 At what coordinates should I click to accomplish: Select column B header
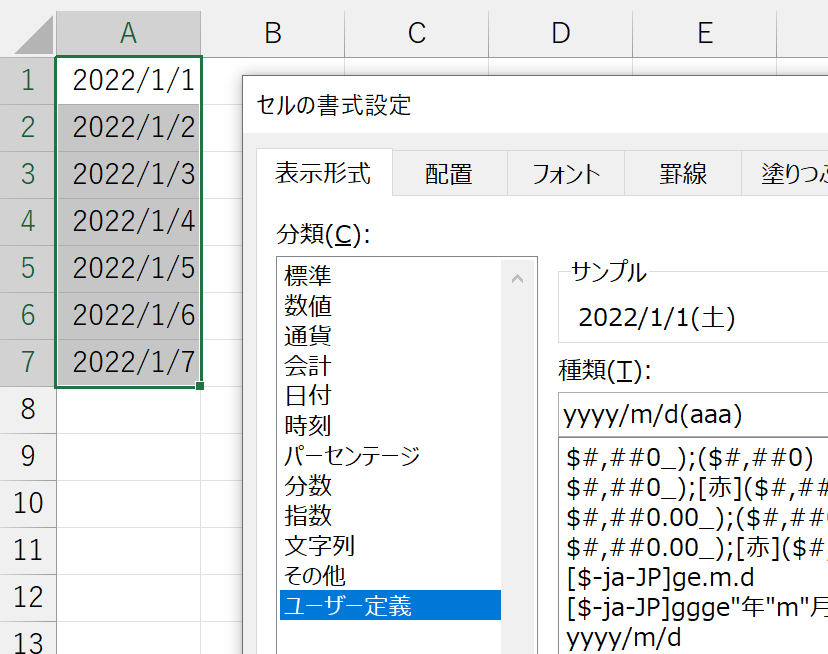pos(272,33)
